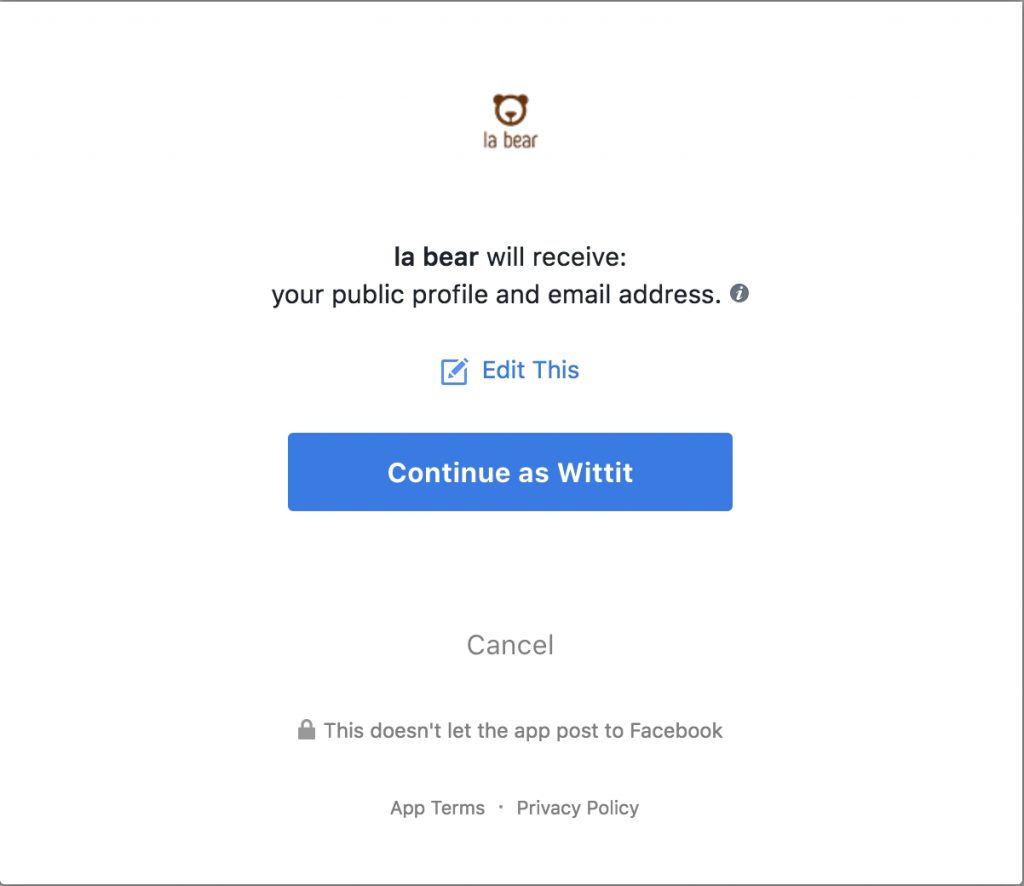The image size is (1024, 886).
Task: Click the brown "la bear" logo wordmark
Action: pos(510,140)
